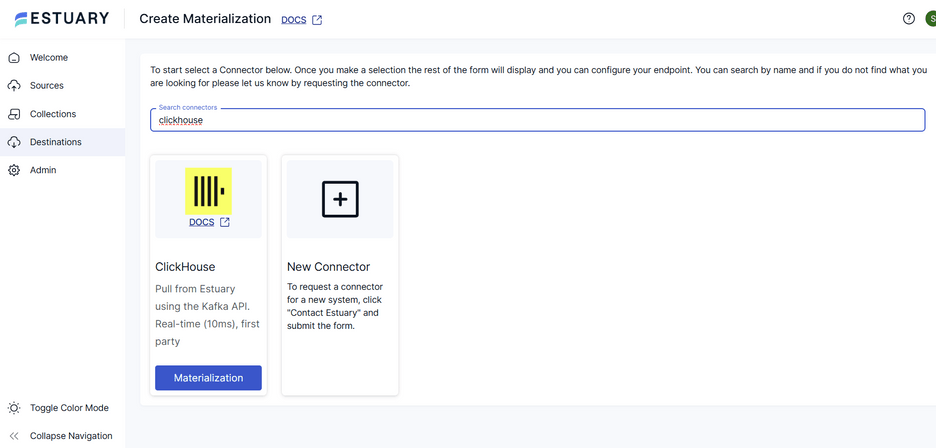The image size is (936, 448).
Task: Select the Sources menu item
Action: coord(47,86)
